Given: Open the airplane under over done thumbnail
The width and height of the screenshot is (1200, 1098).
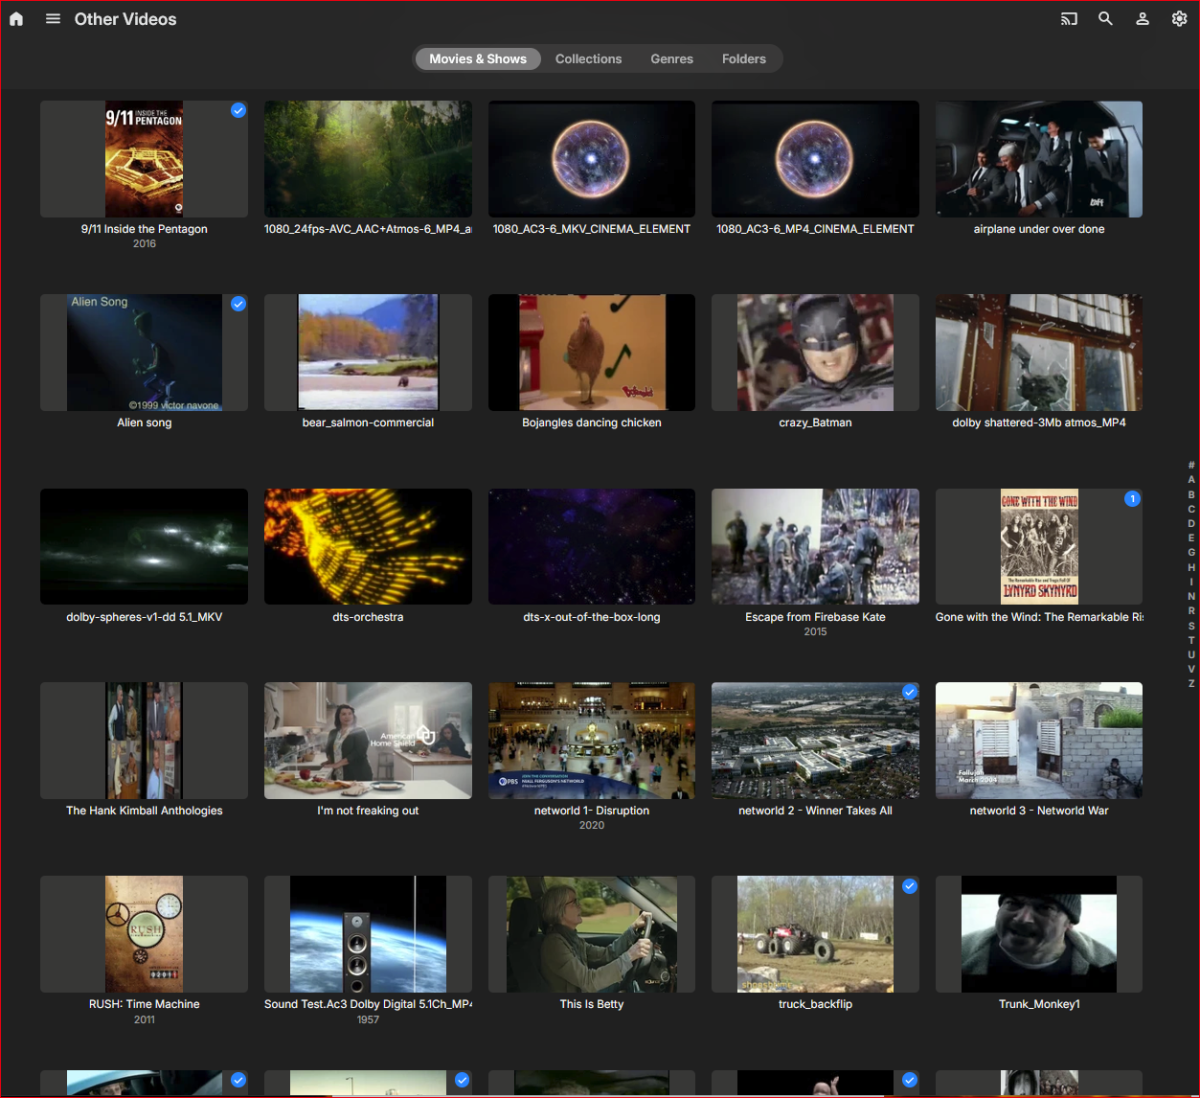Looking at the screenshot, I should point(1039,159).
